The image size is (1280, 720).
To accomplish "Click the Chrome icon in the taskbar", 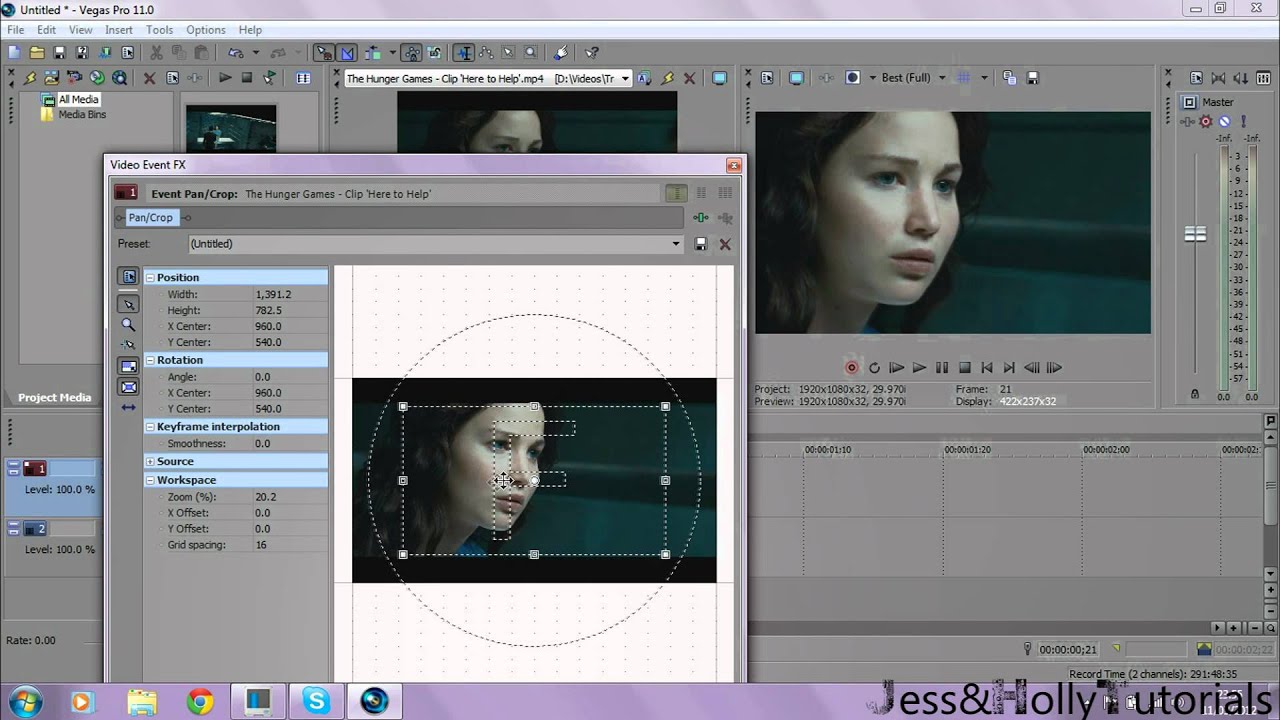I will pos(200,701).
